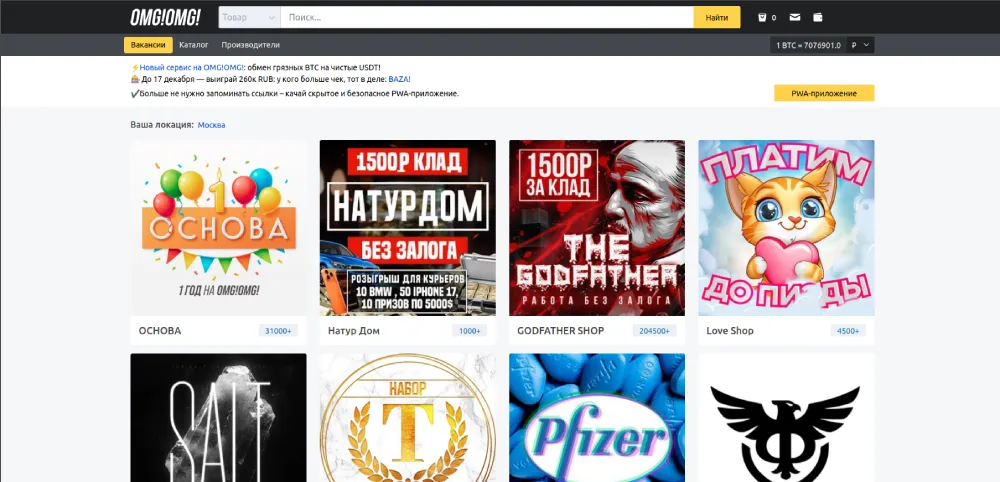This screenshot has height=482, width=1000.
Task: Go to the Производители tab
Action: pos(250,45)
